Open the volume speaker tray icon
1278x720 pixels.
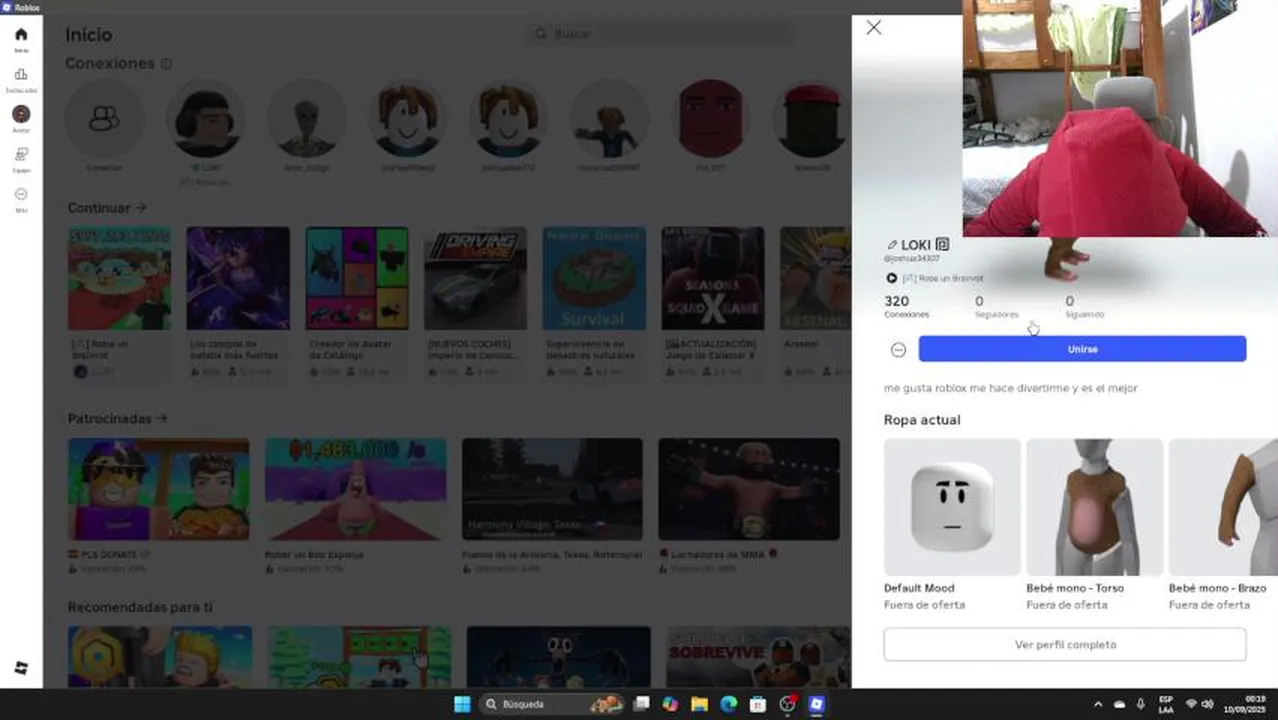click(x=1207, y=704)
